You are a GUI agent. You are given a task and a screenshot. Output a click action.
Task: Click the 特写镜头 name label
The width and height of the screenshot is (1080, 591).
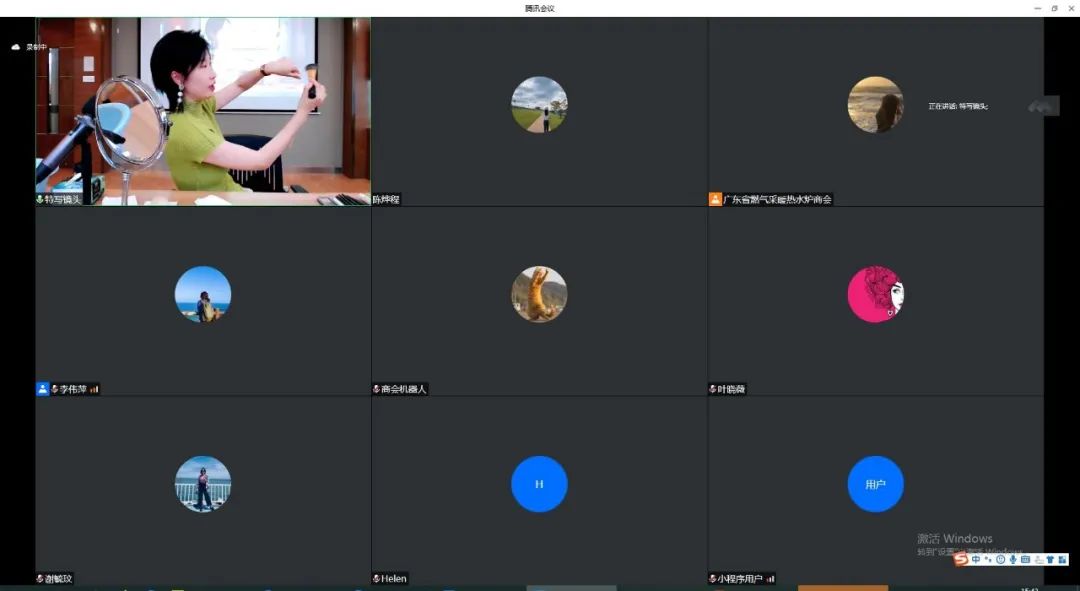coord(63,200)
